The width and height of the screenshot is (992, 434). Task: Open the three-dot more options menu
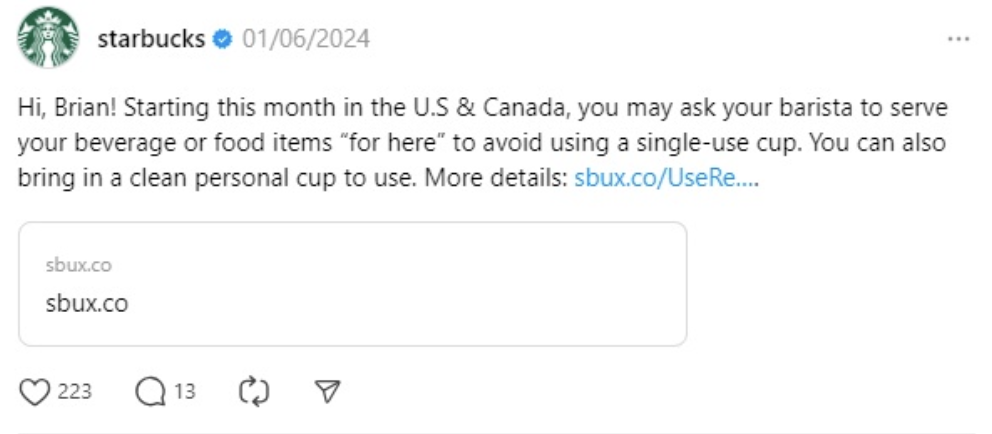click(x=958, y=39)
